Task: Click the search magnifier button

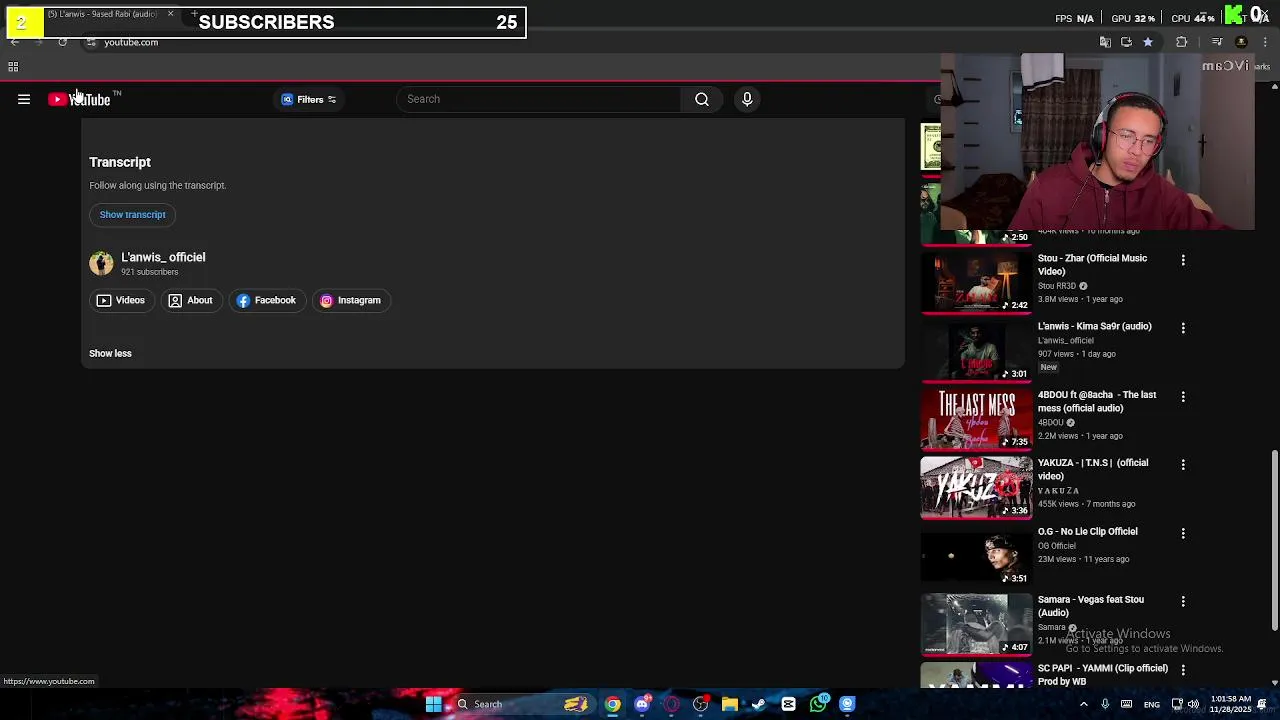Action: click(x=702, y=99)
